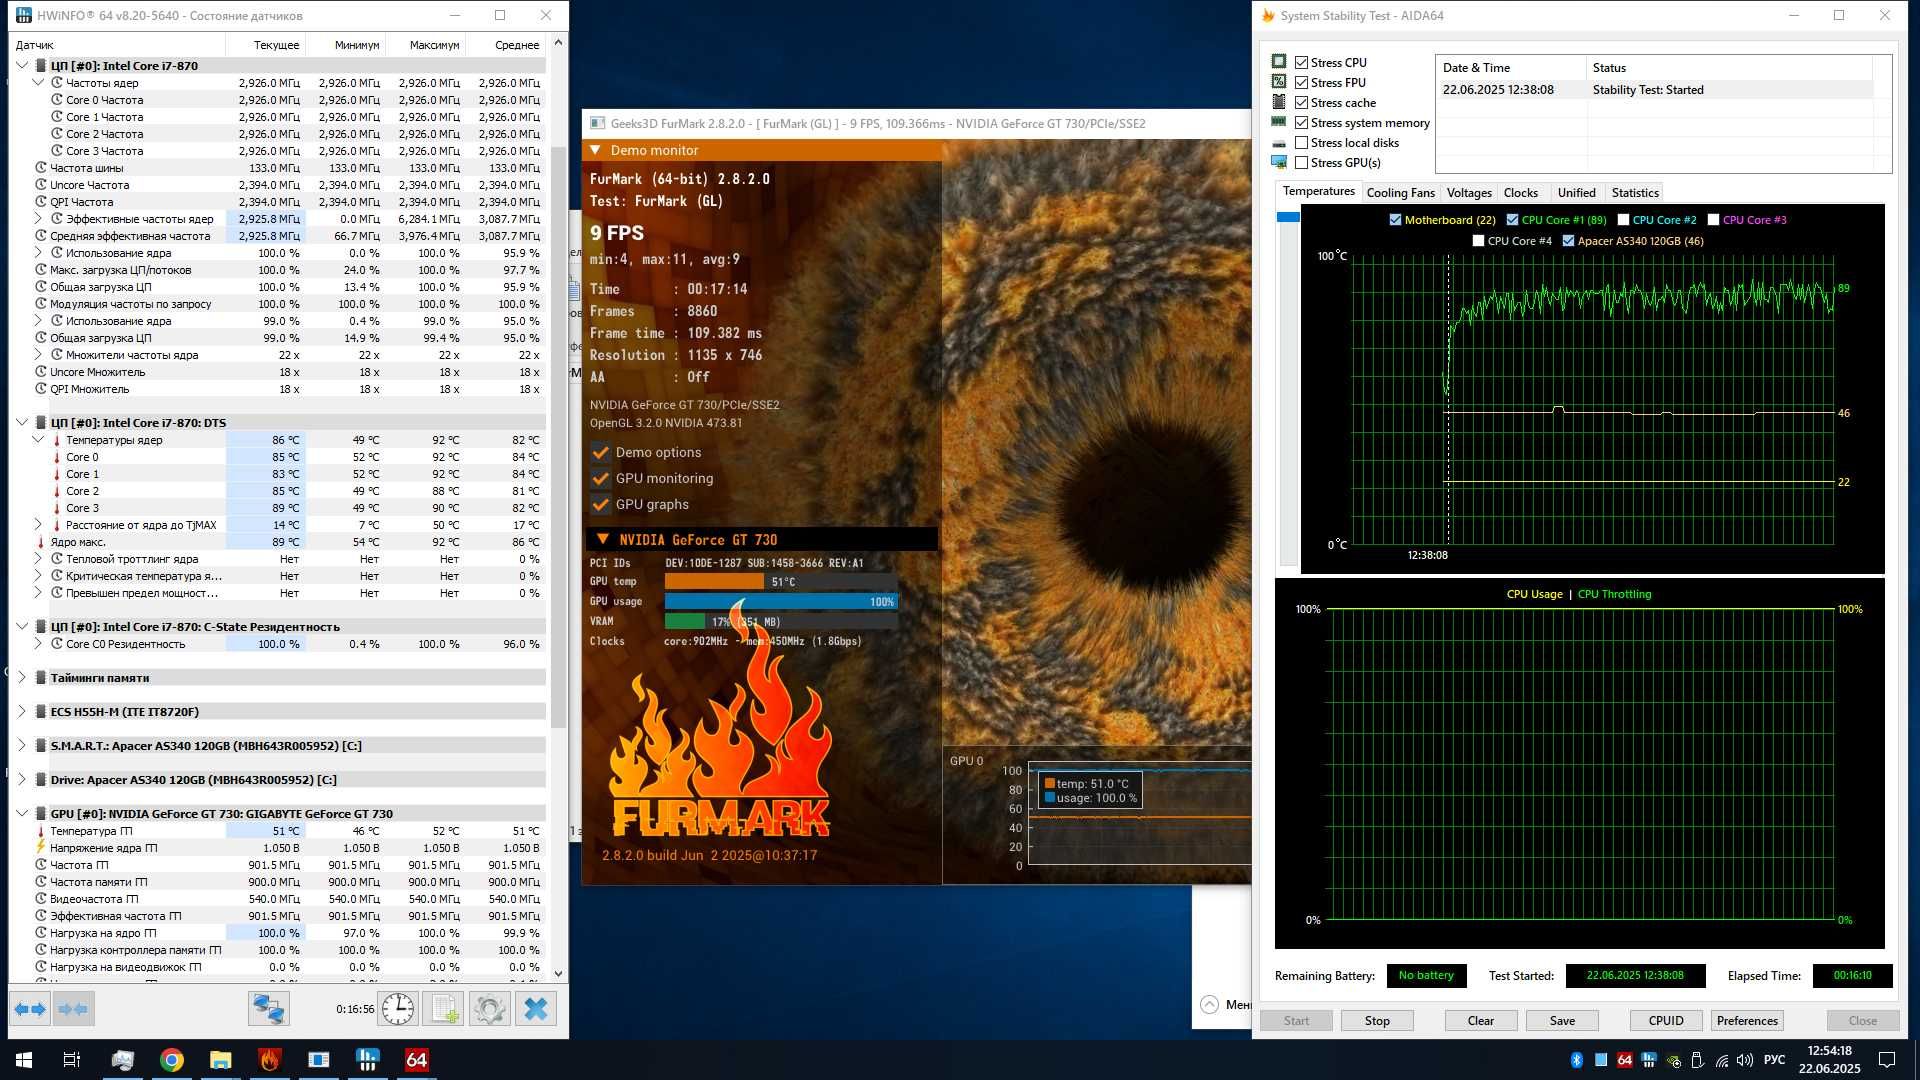Click AIDA64 tray icon in system tray

pos(1625,1060)
